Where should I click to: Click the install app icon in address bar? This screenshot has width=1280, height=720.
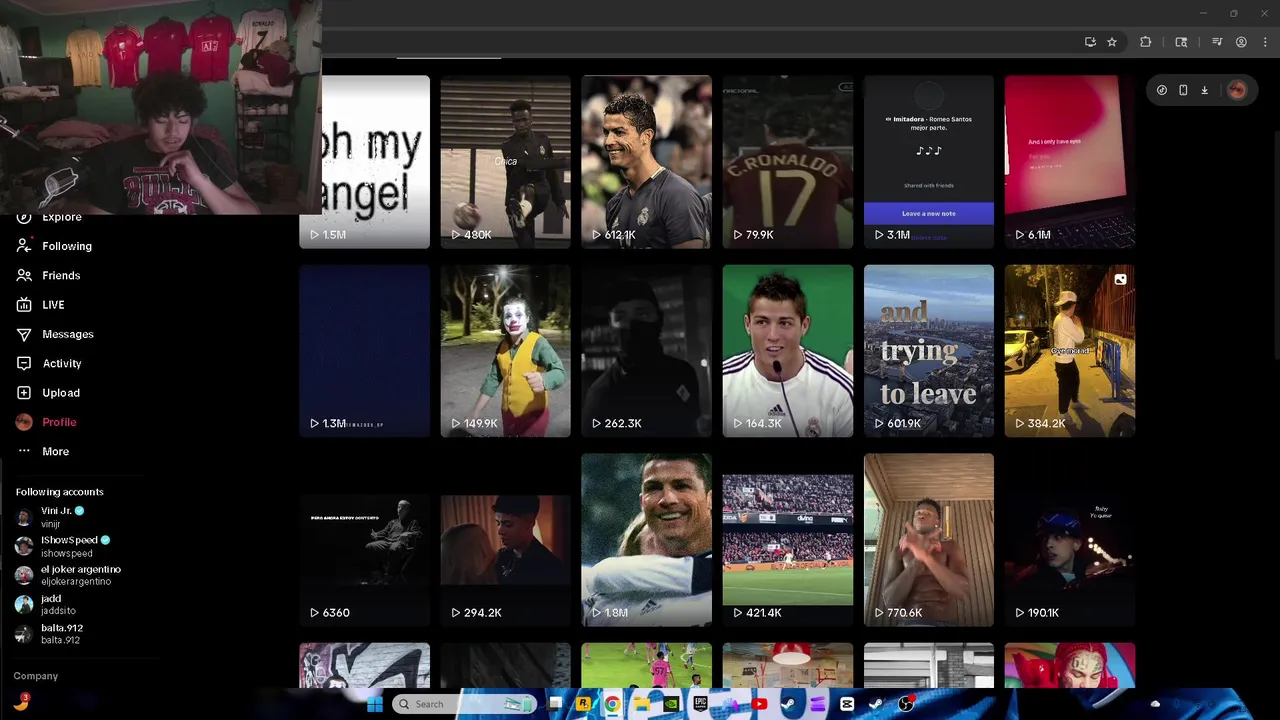pyautogui.click(x=1090, y=42)
